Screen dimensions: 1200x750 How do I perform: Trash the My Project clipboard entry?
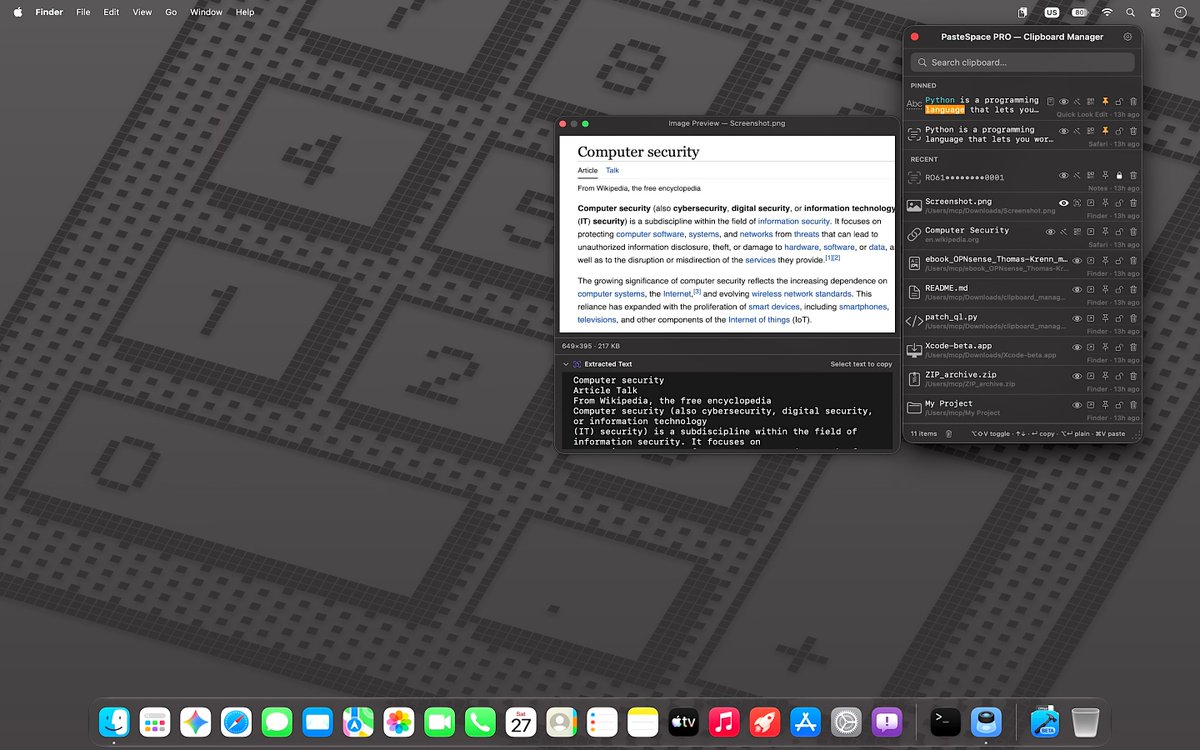pos(1133,405)
